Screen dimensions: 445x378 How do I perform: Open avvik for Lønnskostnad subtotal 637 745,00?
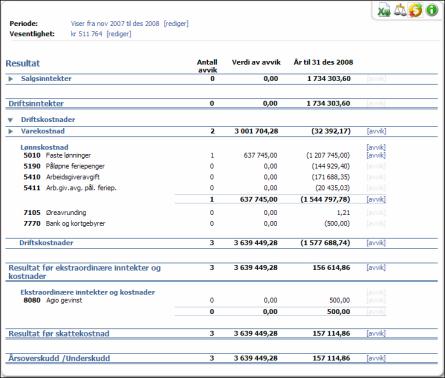[376, 200]
